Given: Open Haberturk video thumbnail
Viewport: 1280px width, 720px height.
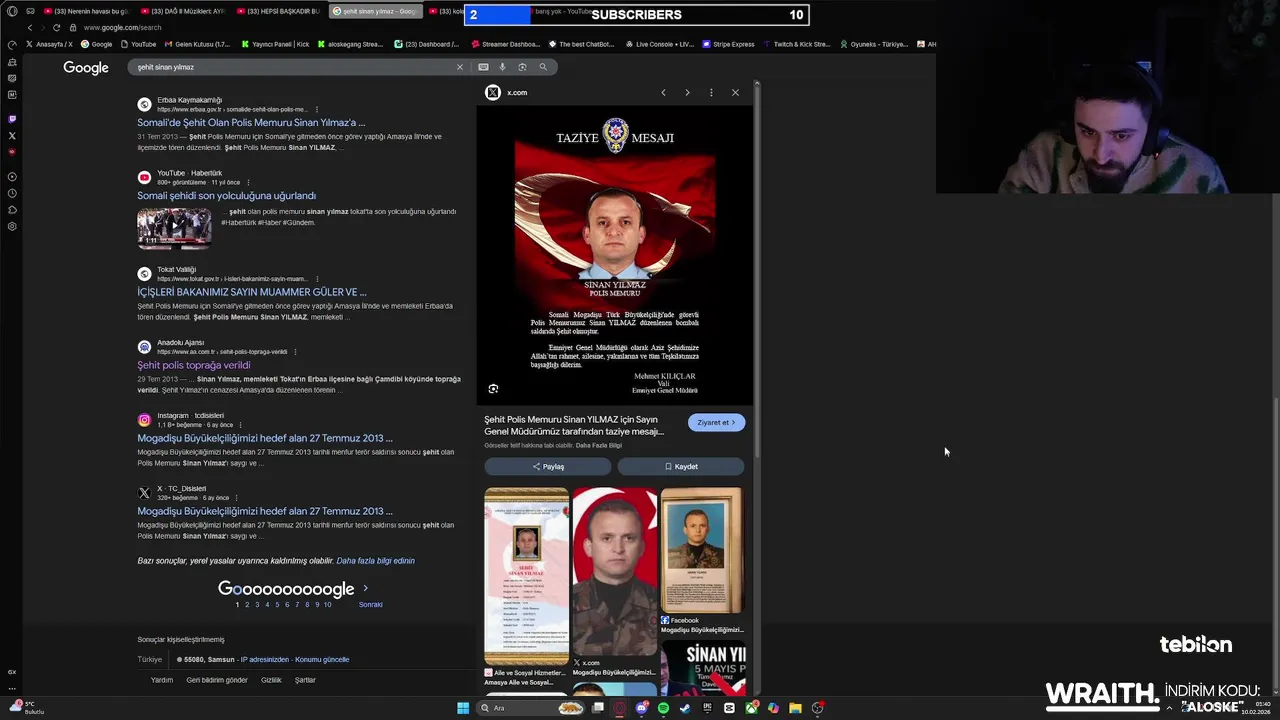Looking at the screenshot, I should [174, 228].
